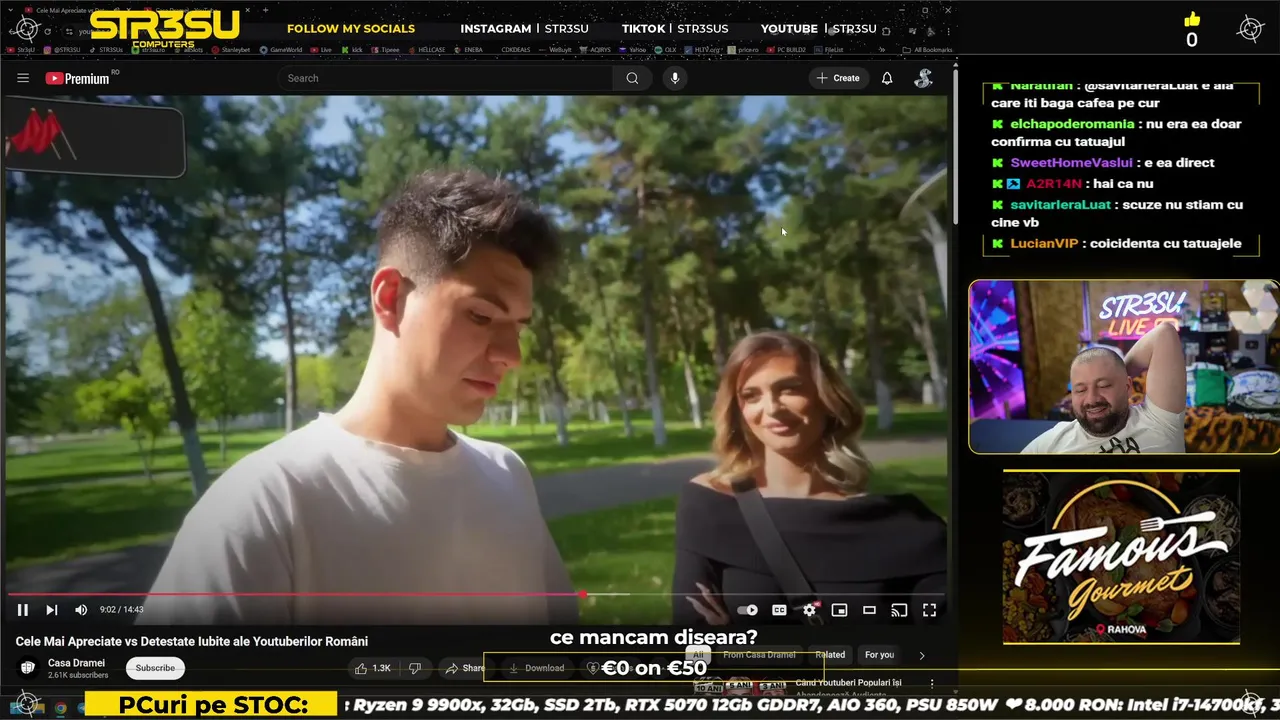Image resolution: width=1280 pixels, height=720 pixels.
Task: Reload the page in the browser
Action: pyautogui.click(x=46, y=31)
